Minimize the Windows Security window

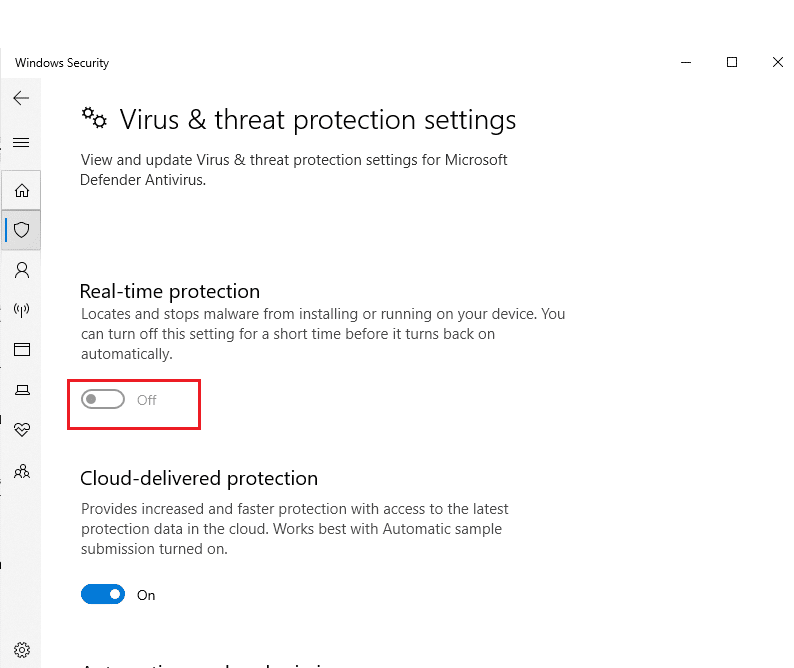click(x=685, y=62)
